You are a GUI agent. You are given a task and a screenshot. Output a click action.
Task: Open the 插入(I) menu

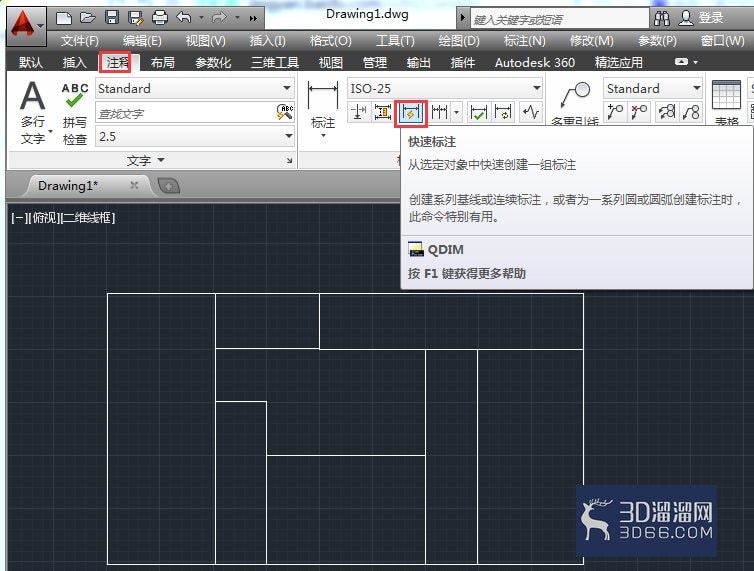pyautogui.click(x=267, y=41)
